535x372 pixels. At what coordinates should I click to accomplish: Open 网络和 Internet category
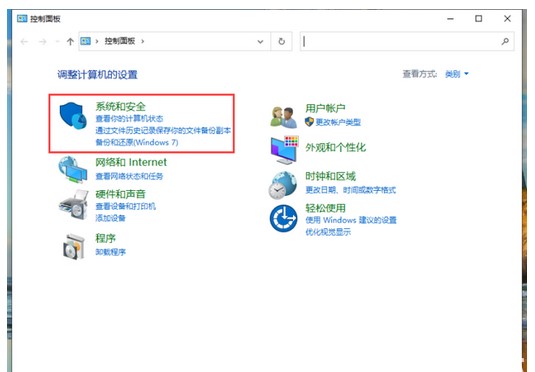[131, 162]
